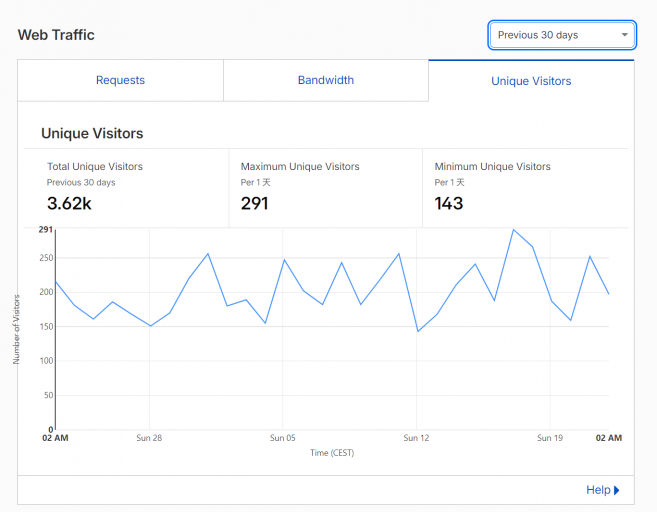Select the Unique Visitors tab
The image size is (657, 512).
coord(531,81)
